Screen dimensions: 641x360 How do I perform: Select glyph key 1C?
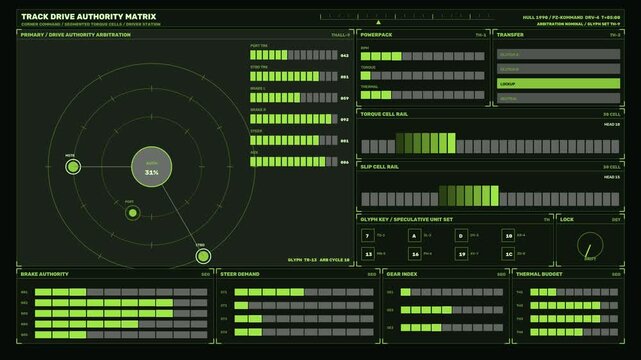(x=508, y=254)
